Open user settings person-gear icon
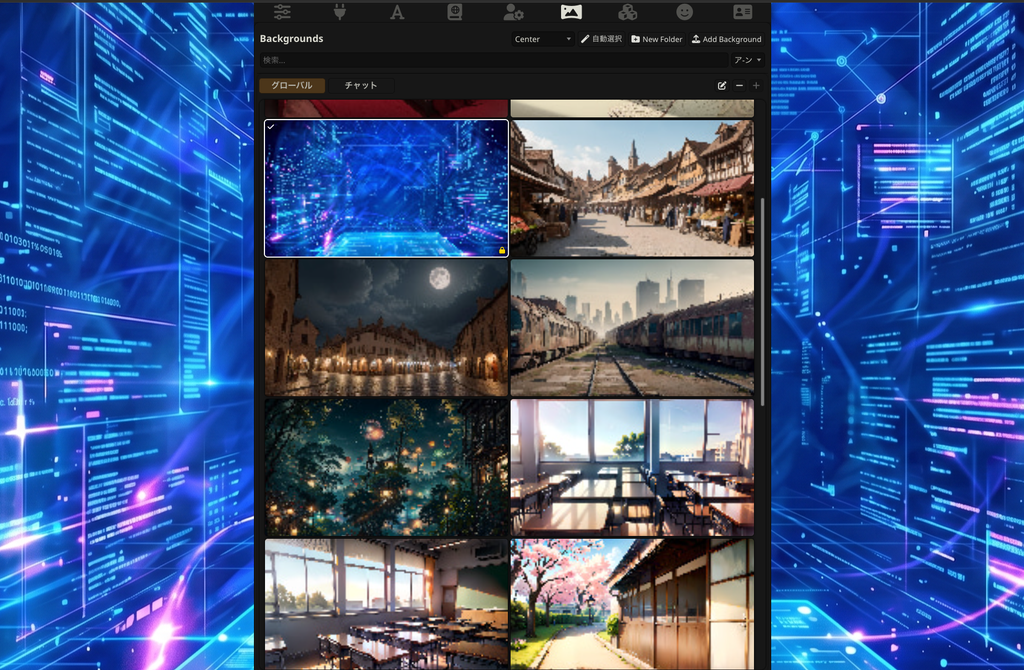Screen dimensions: 1024x670 pos(513,12)
